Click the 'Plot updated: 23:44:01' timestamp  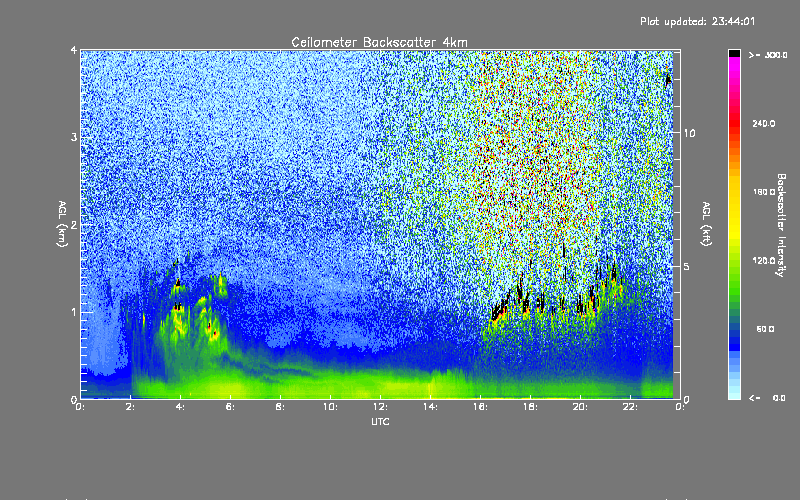[697, 21]
